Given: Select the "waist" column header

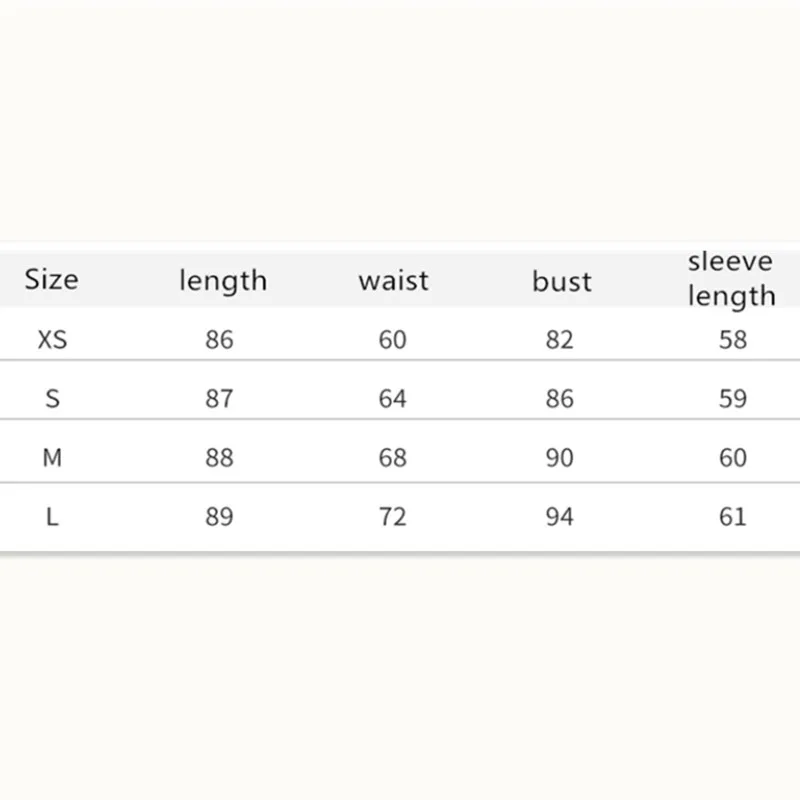Looking at the screenshot, I should tap(393, 280).
